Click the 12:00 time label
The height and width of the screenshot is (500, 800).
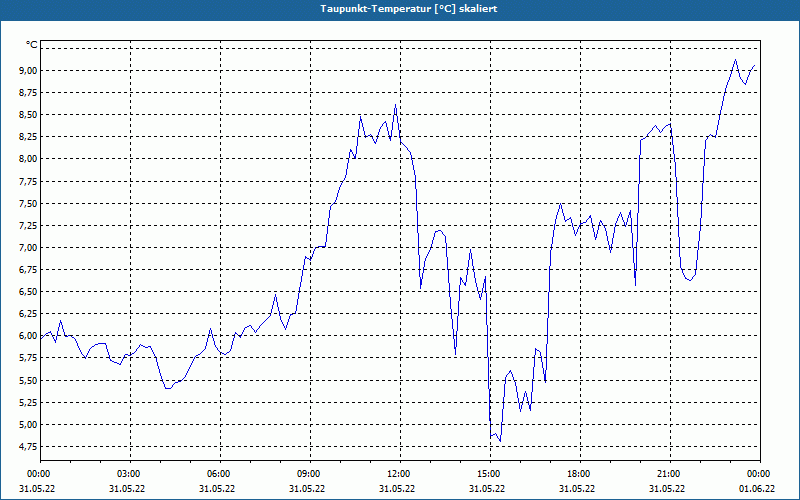pyautogui.click(x=399, y=474)
